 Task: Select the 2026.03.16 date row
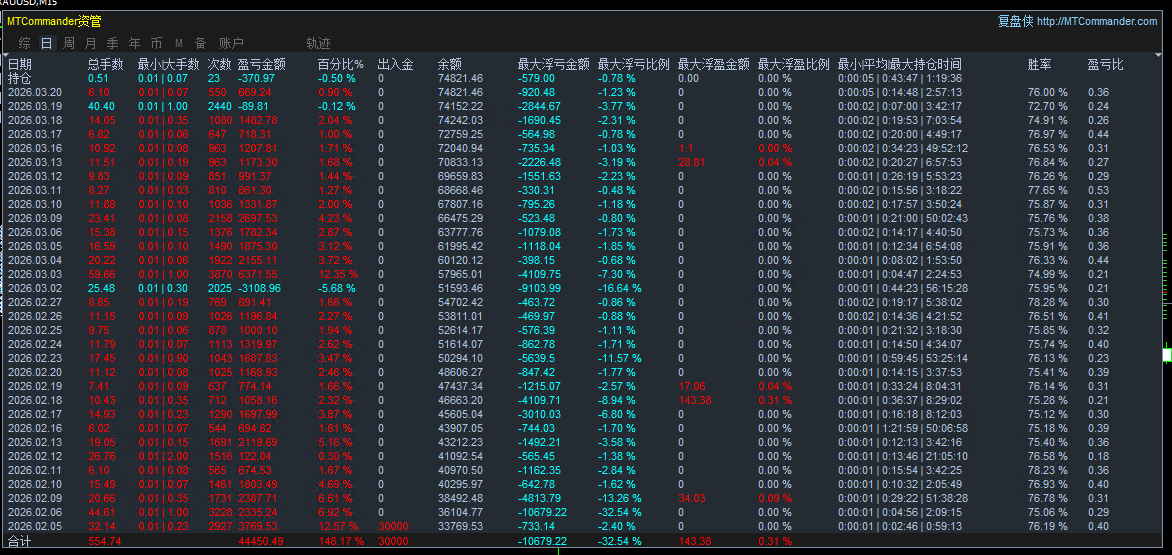click(35, 148)
